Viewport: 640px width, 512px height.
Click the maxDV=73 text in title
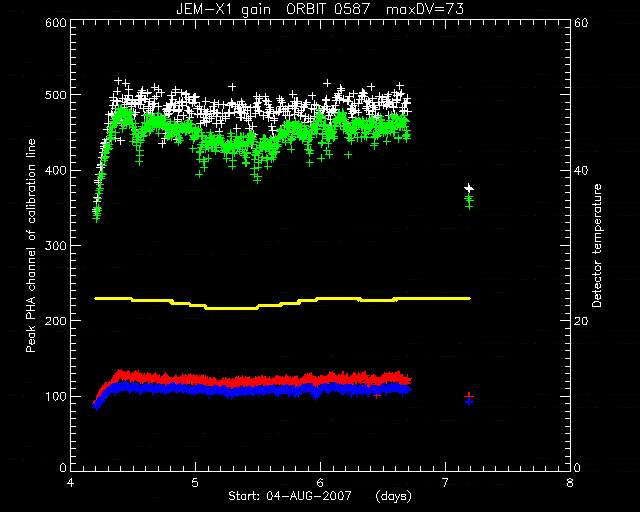pos(425,9)
